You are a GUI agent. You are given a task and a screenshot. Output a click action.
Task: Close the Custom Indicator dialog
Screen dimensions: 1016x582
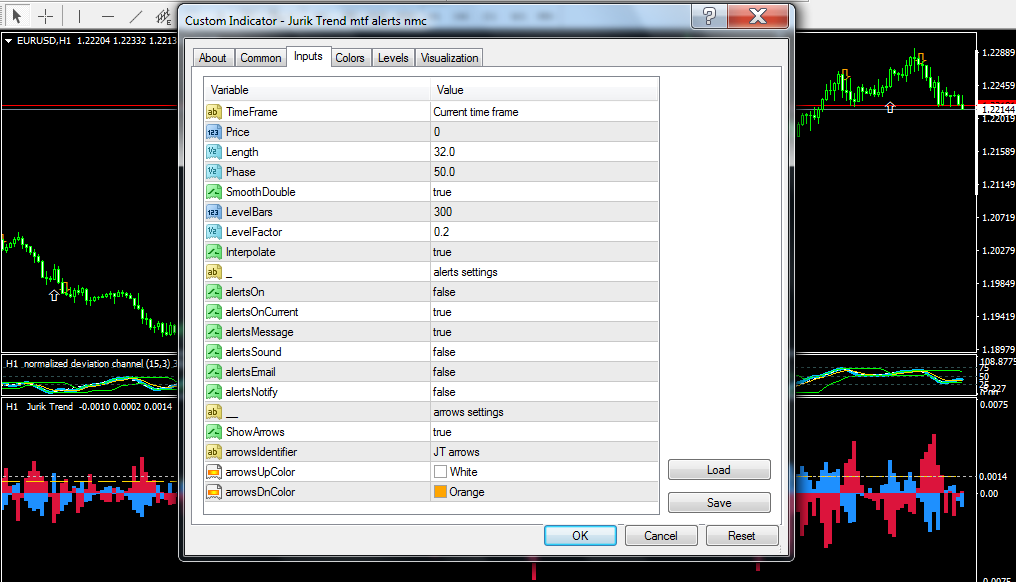click(757, 16)
